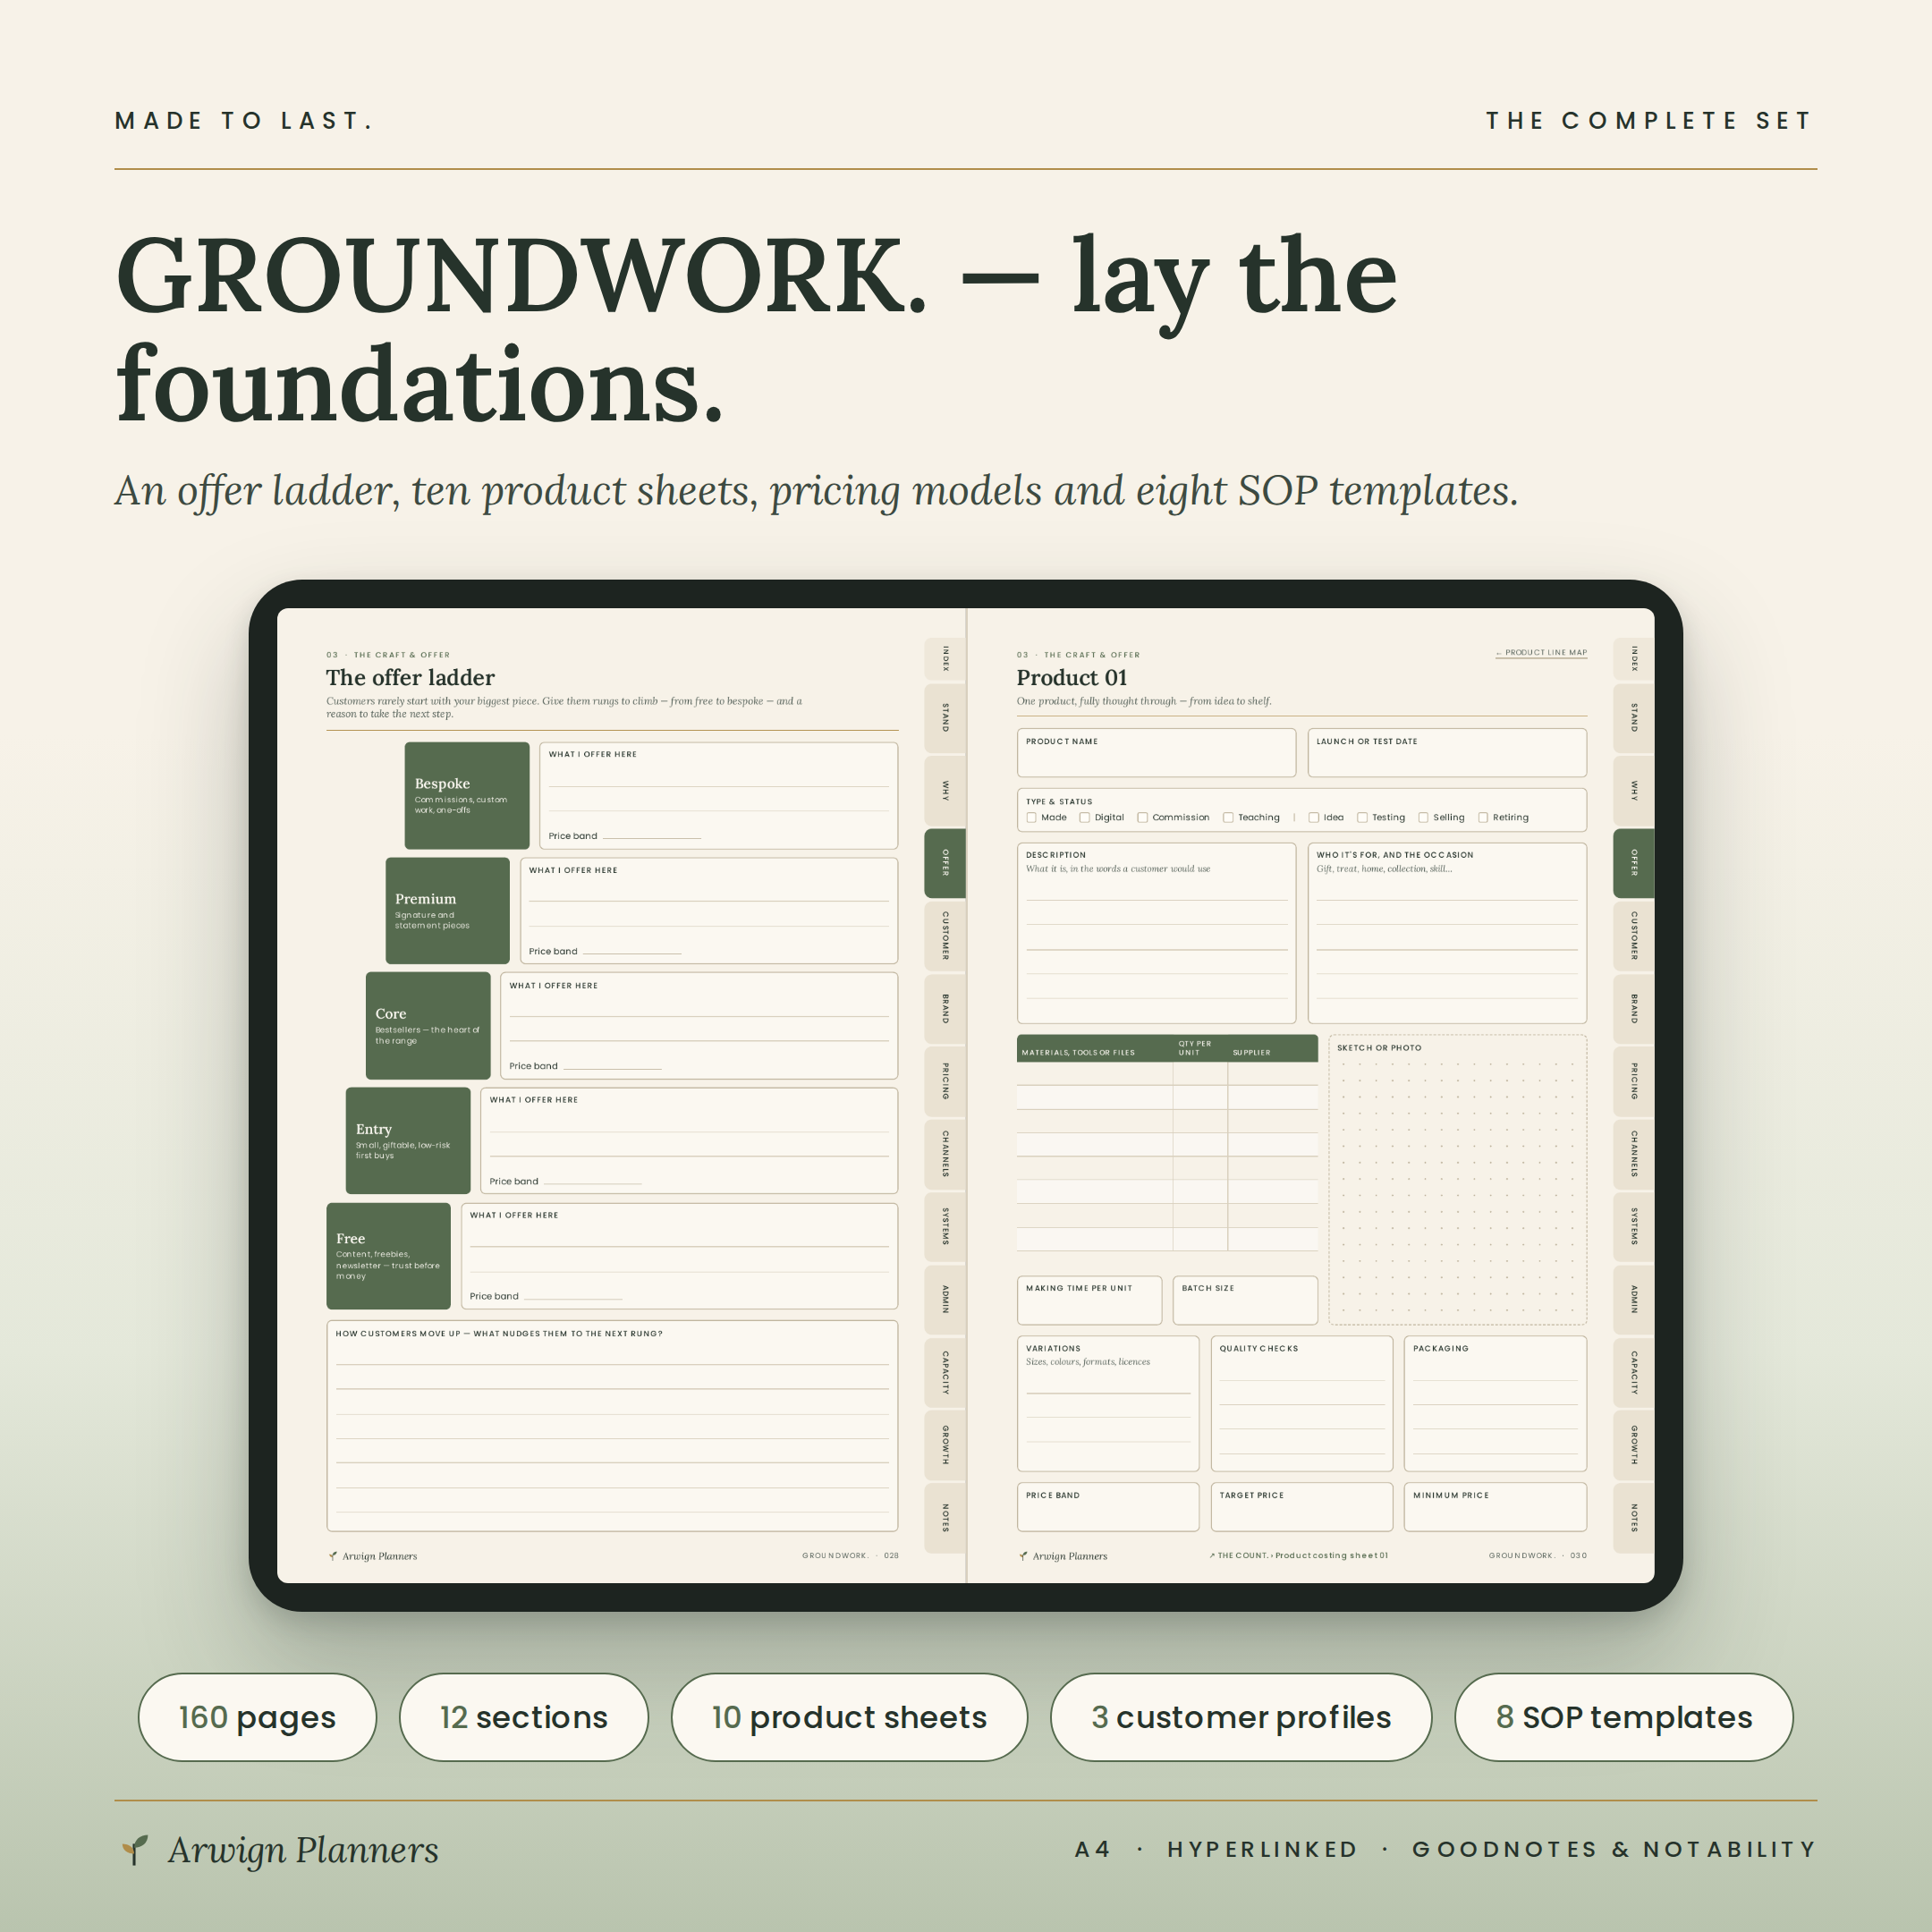
Task: Click the Core rung What I Offer box
Action: (699, 1026)
